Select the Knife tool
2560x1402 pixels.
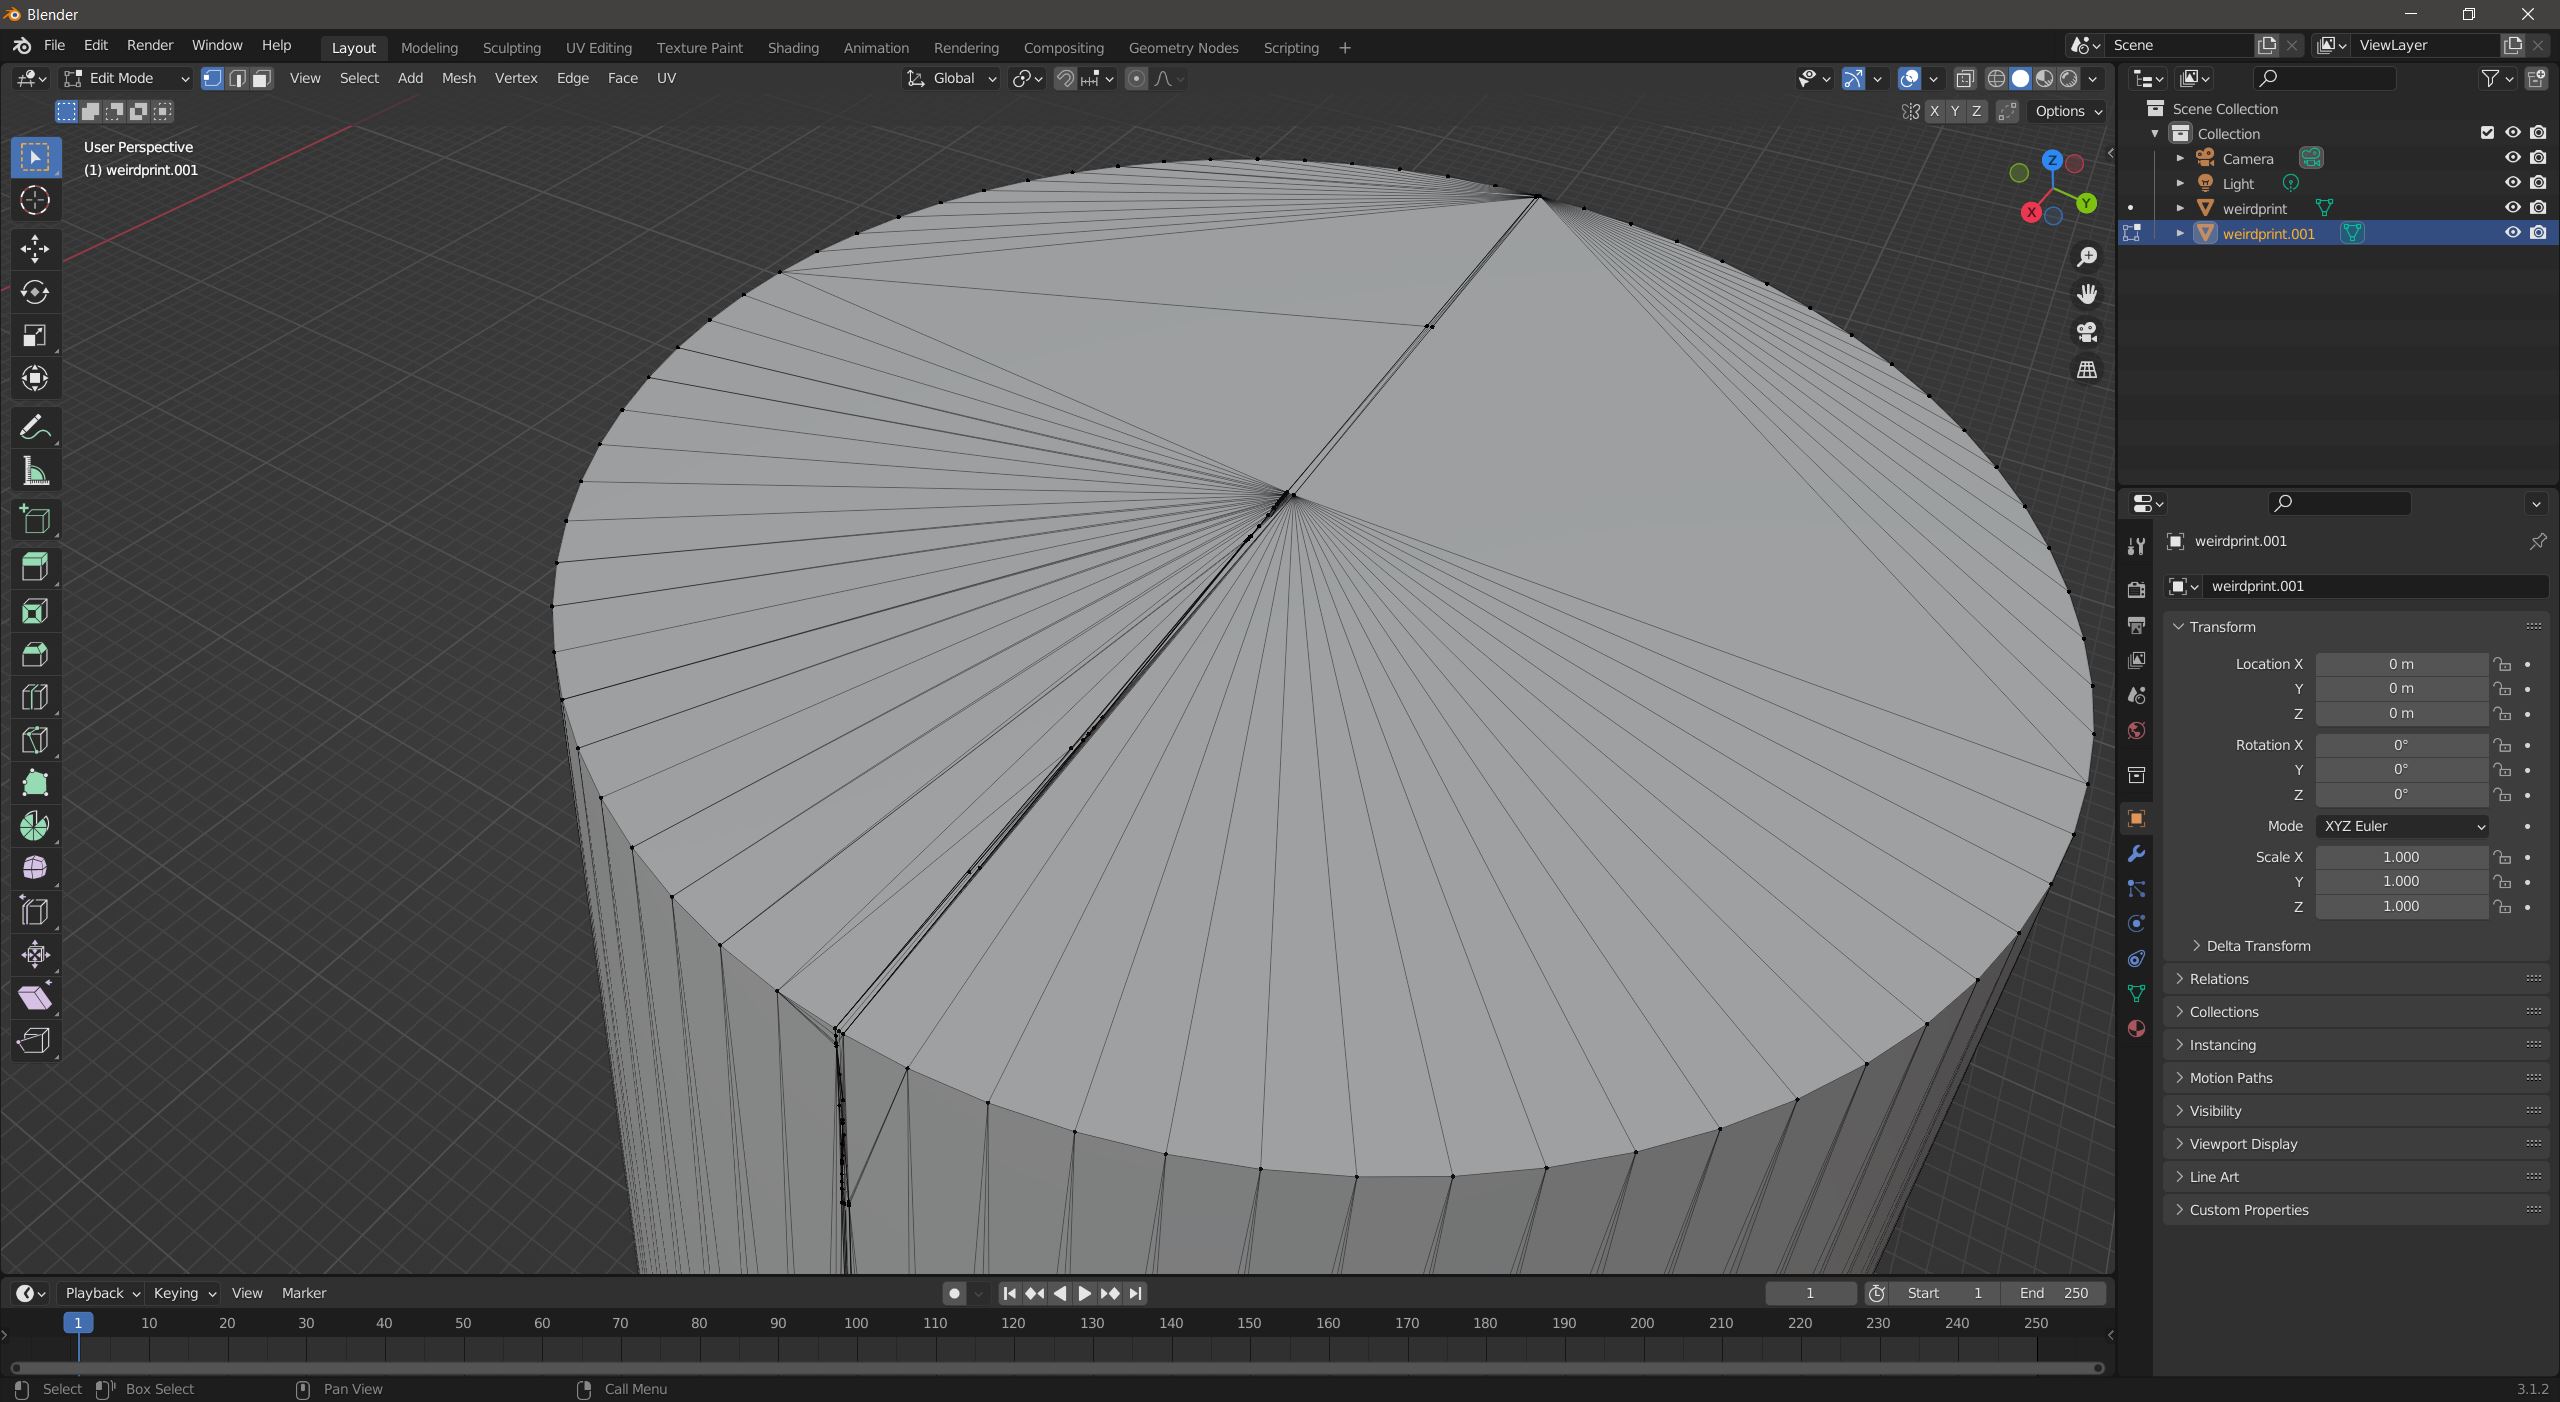35,739
